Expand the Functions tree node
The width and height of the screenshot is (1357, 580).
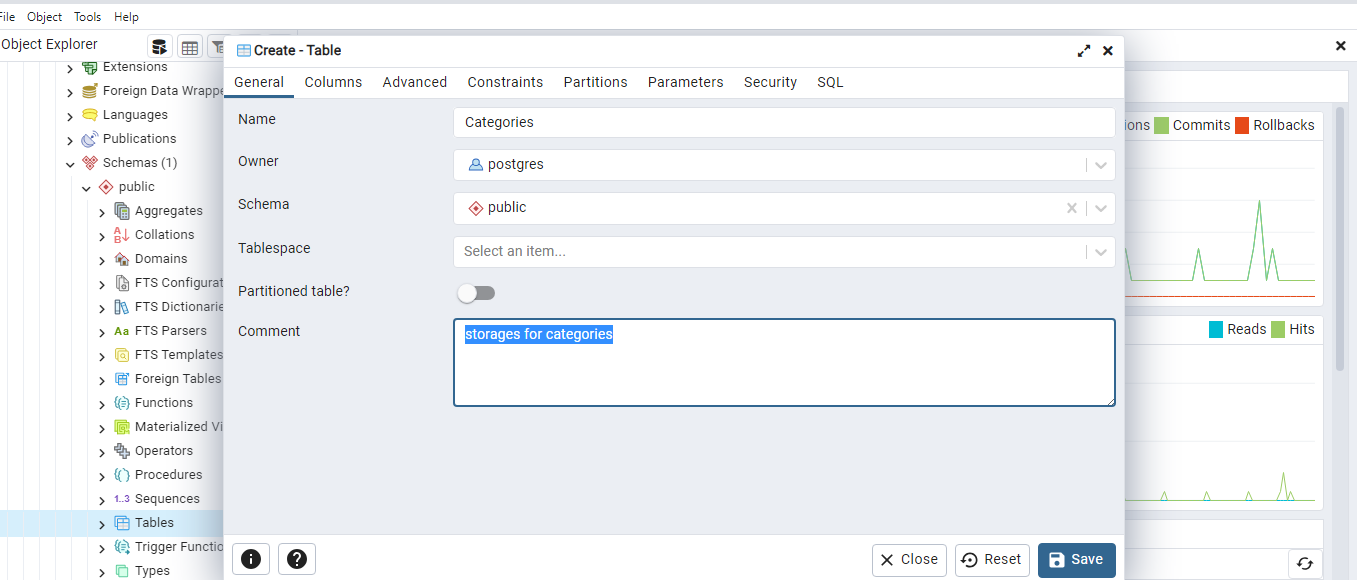pos(102,404)
